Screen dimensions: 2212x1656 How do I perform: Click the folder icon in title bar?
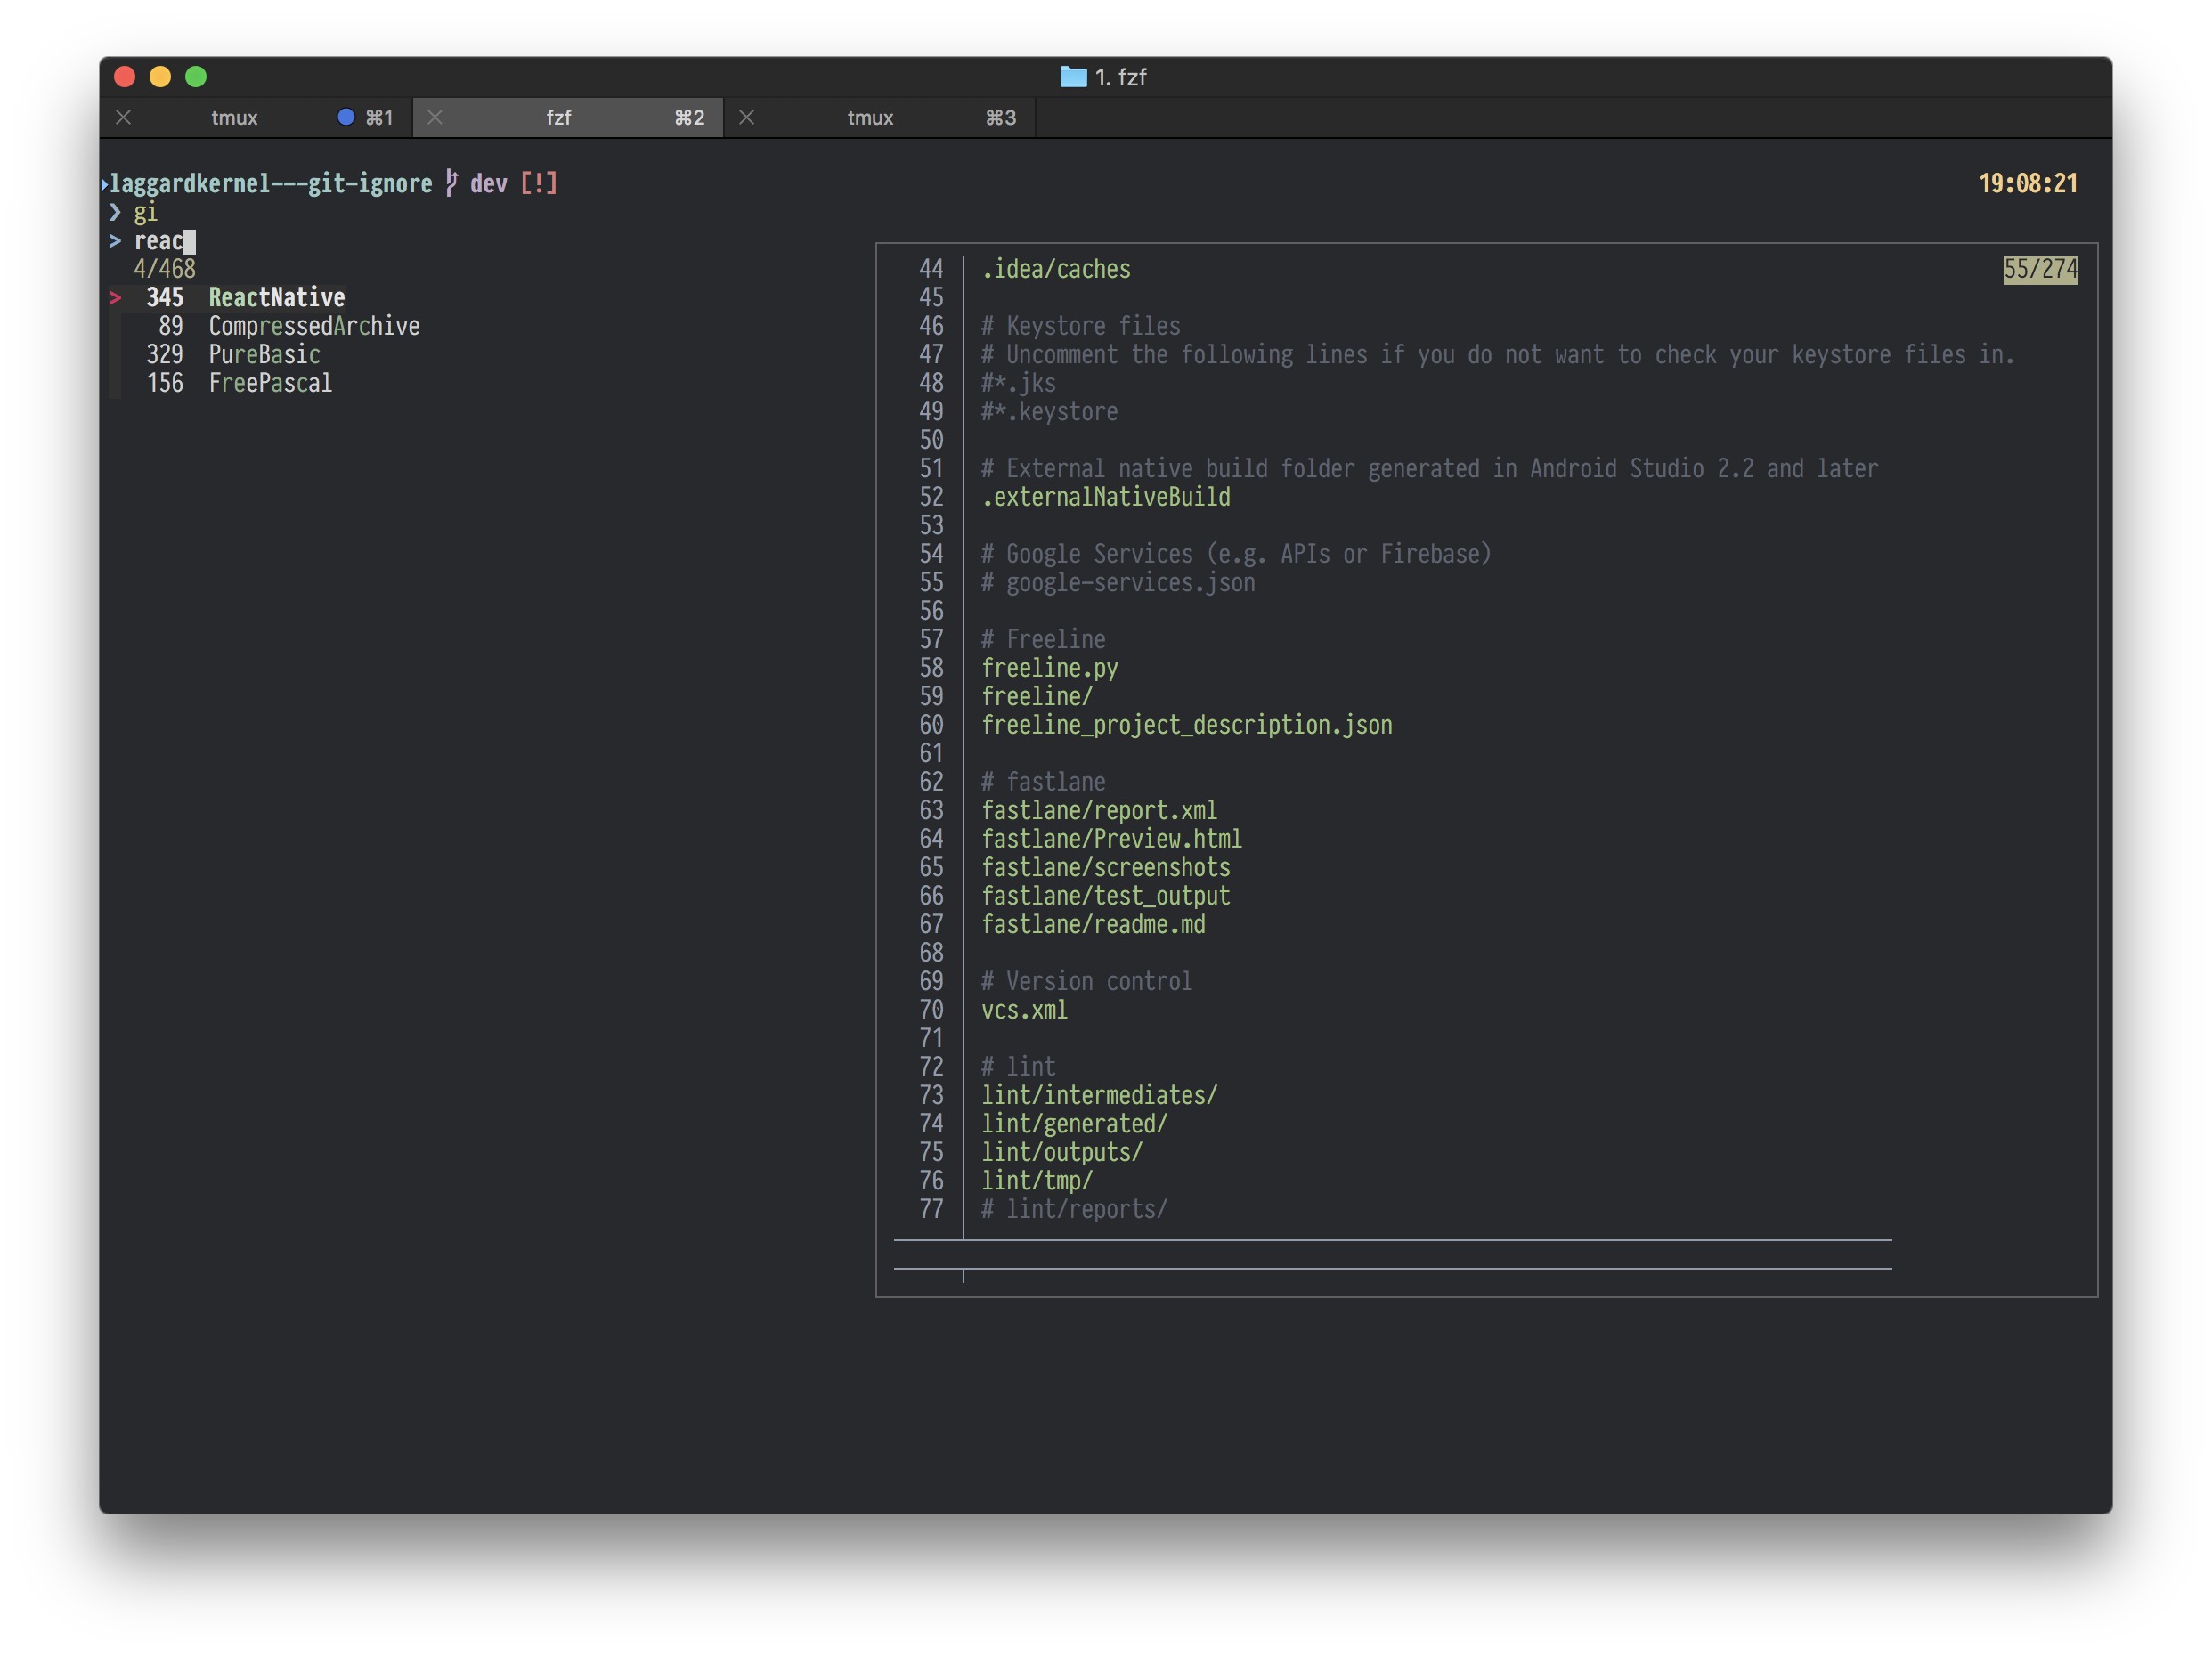[x=1072, y=77]
